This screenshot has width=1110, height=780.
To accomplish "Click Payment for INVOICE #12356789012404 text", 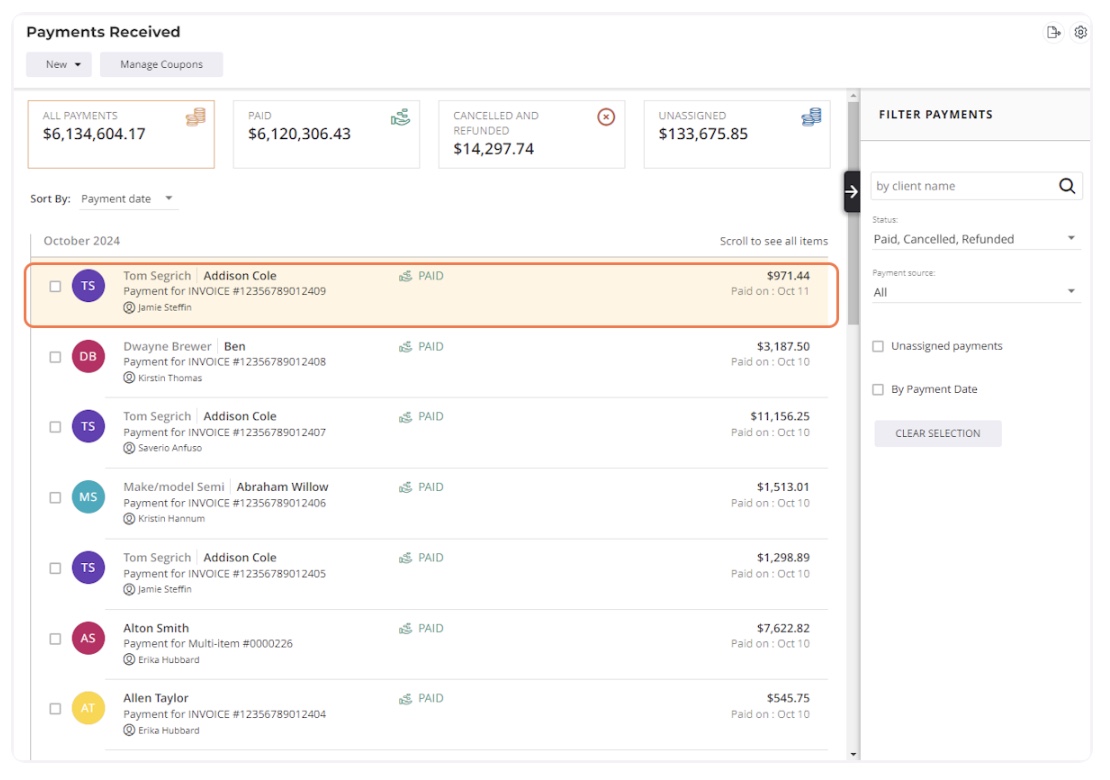I will point(224,714).
